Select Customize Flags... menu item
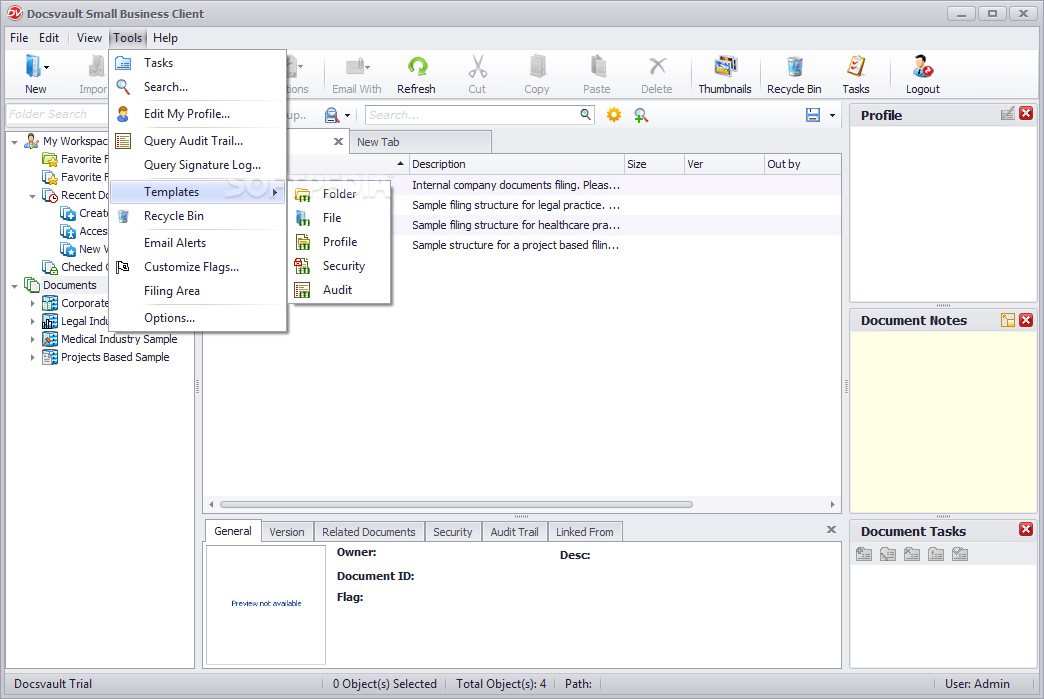The width and height of the screenshot is (1044, 699). coord(198,267)
